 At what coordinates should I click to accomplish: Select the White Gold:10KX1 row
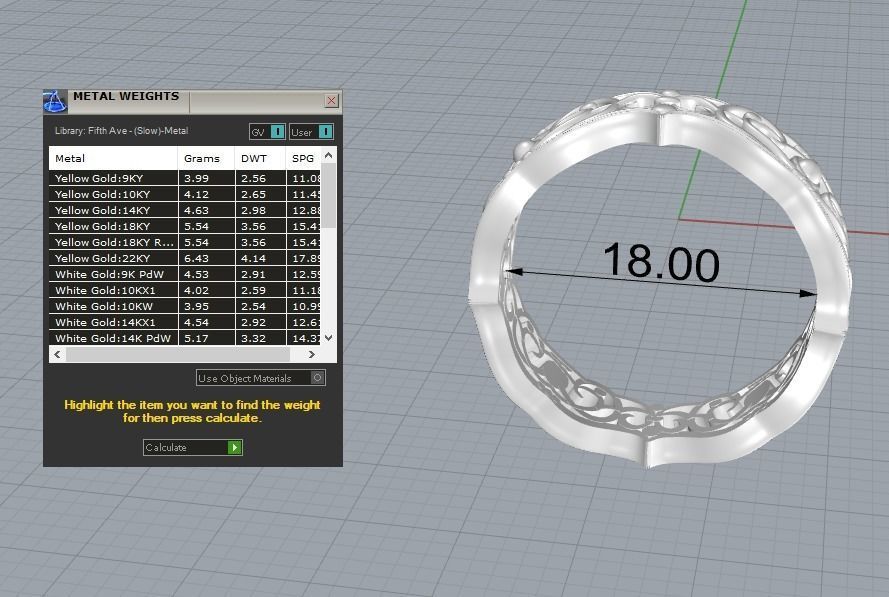tap(185, 290)
